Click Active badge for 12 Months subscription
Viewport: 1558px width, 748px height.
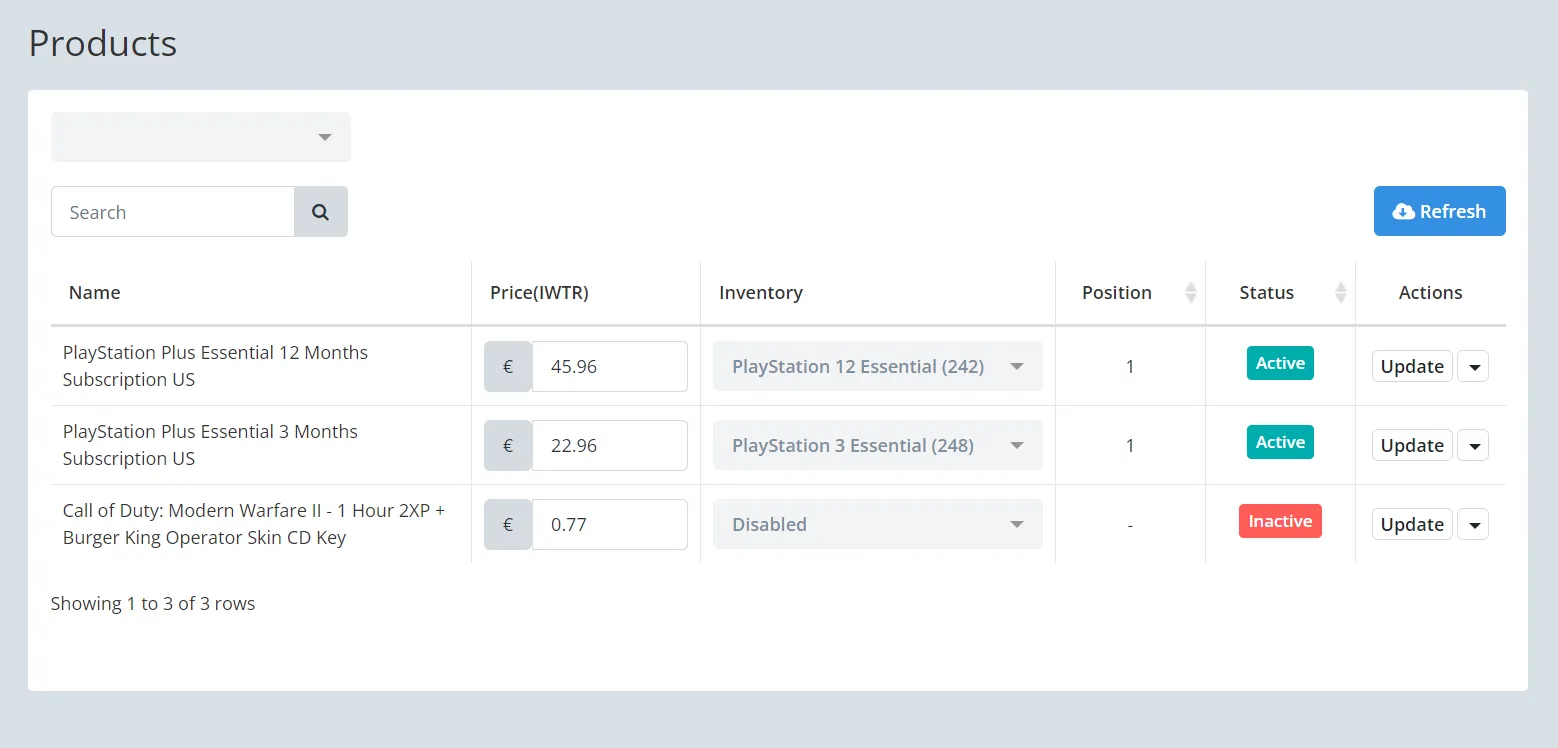1280,363
